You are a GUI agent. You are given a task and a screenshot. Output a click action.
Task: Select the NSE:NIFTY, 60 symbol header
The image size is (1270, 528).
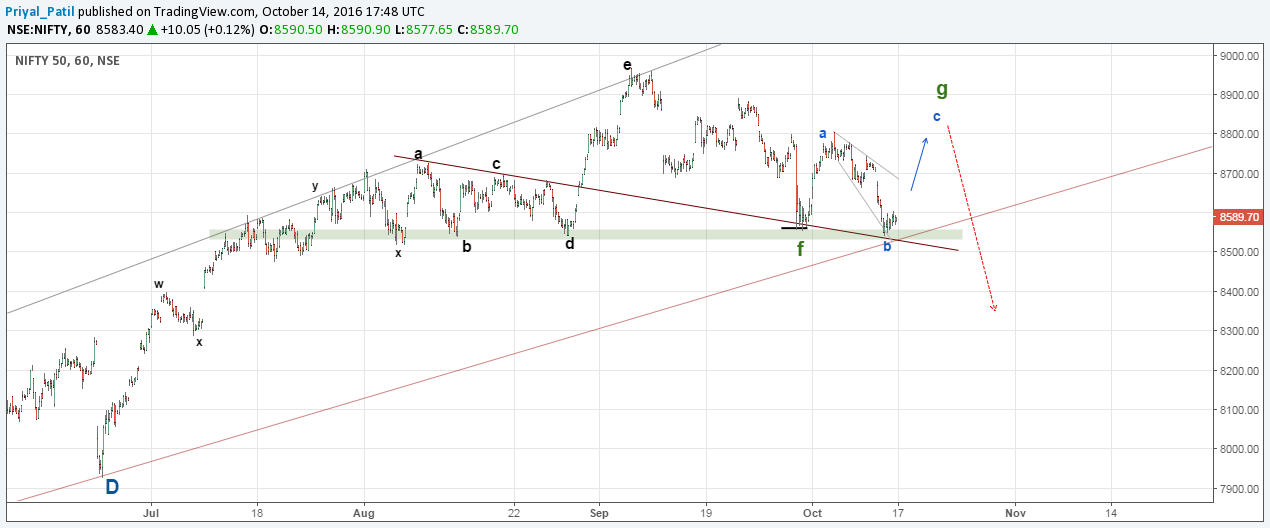[48, 30]
